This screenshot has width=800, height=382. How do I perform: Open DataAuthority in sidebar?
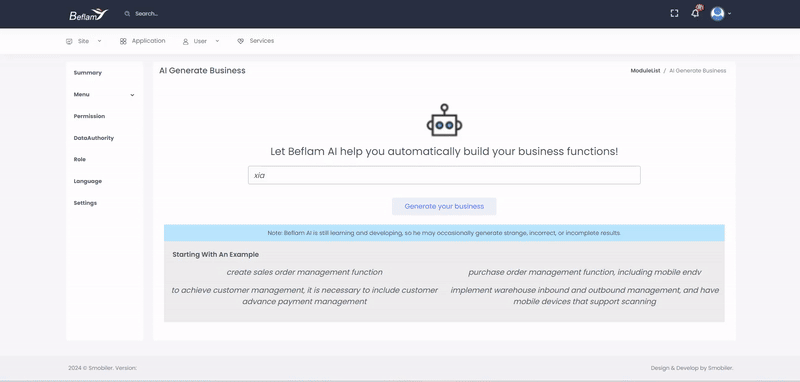[x=94, y=138]
